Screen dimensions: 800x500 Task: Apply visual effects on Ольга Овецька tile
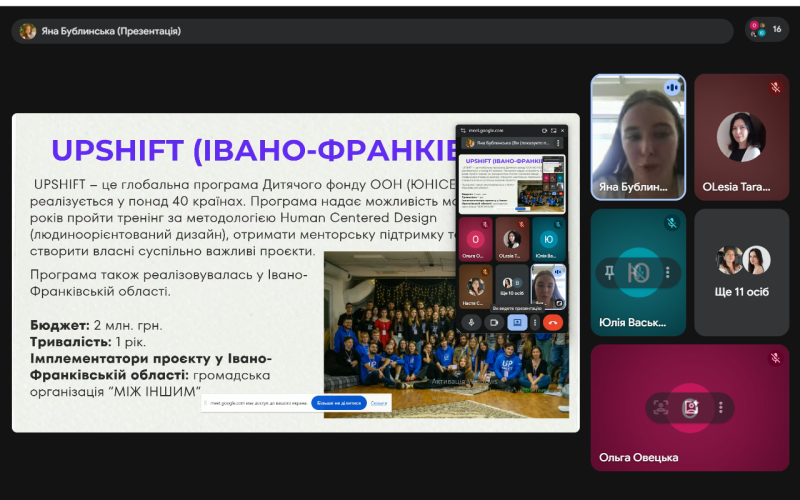(x=690, y=407)
